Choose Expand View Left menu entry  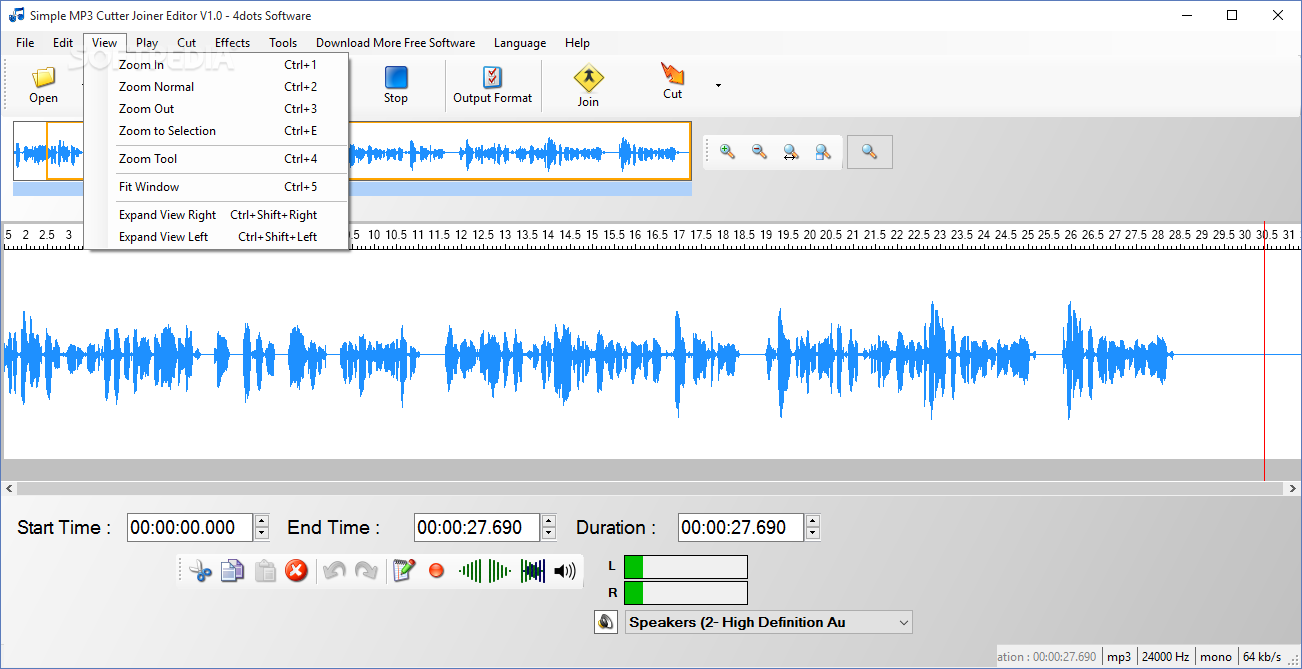point(217,237)
